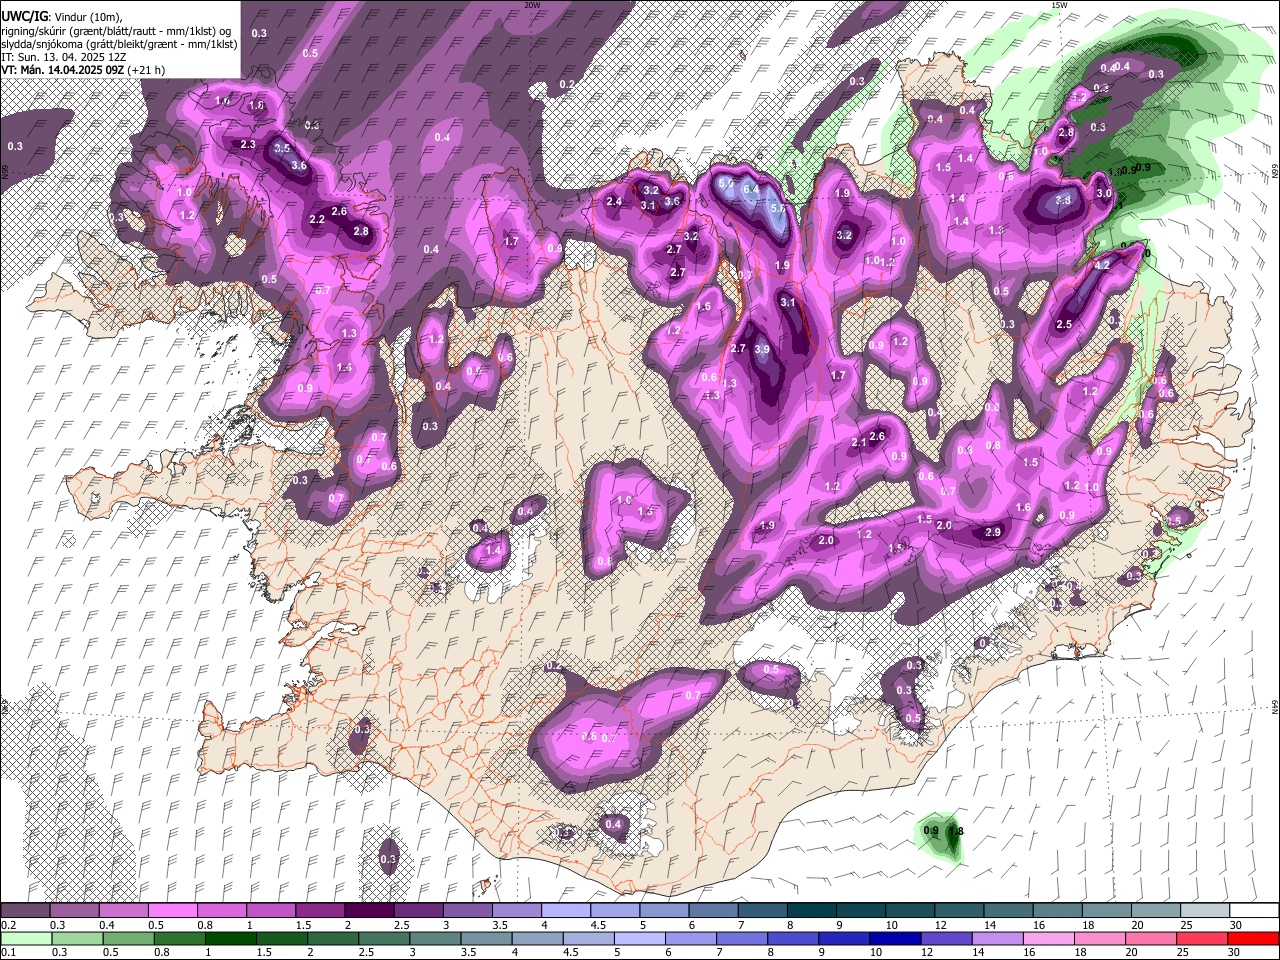Click the 1.4 value in the small southwest blob
Image resolution: width=1280 pixels, height=960 pixels.
click(x=493, y=551)
